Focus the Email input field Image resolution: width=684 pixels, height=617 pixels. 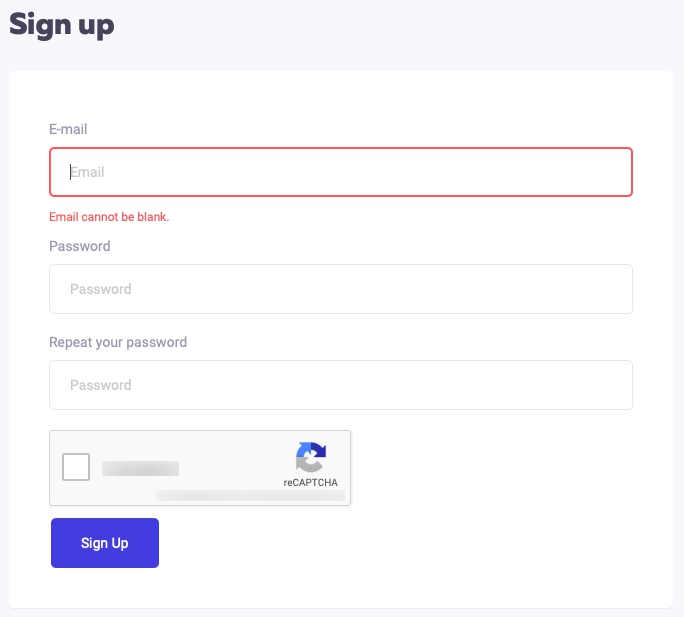click(340, 172)
